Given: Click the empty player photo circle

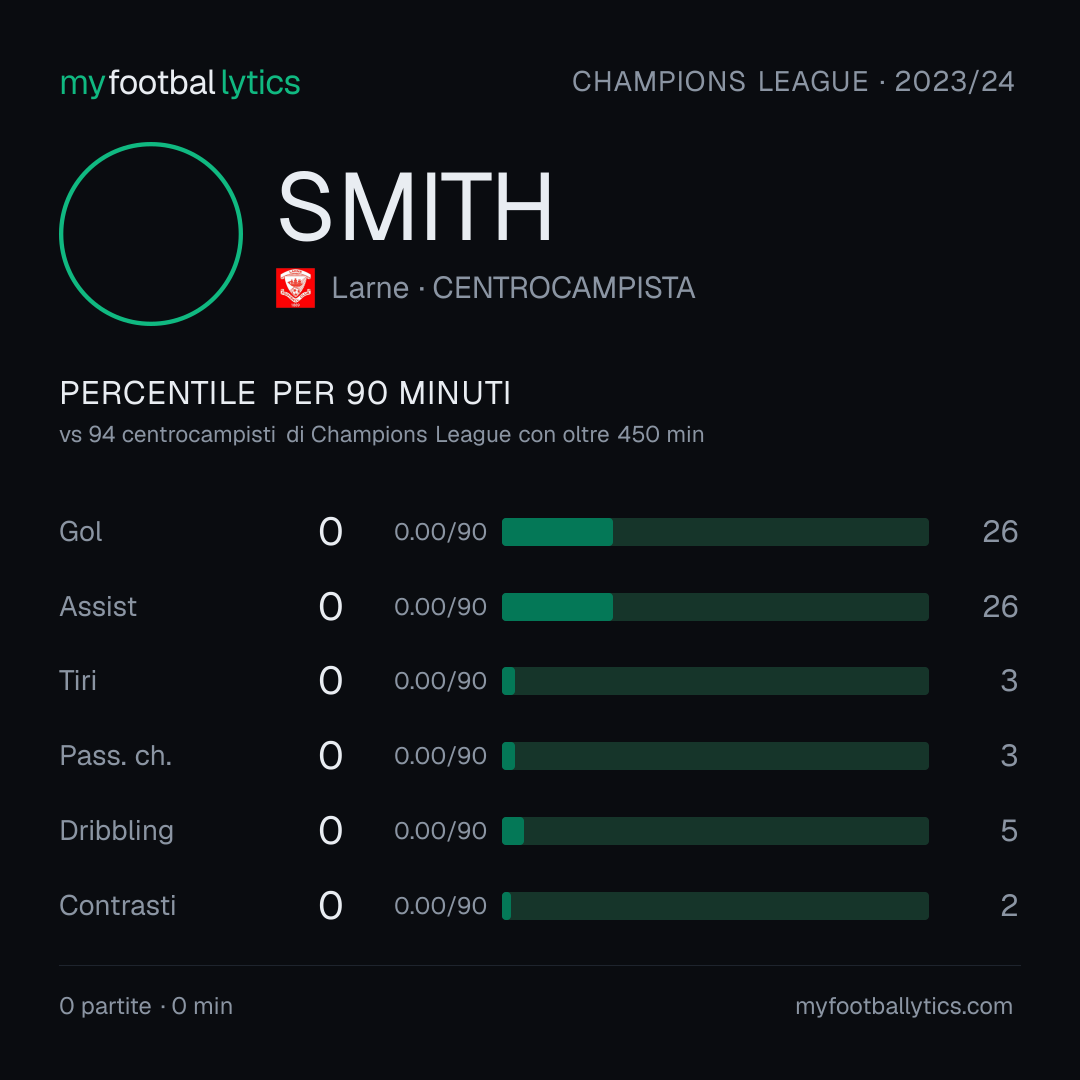Looking at the screenshot, I should [151, 234].
